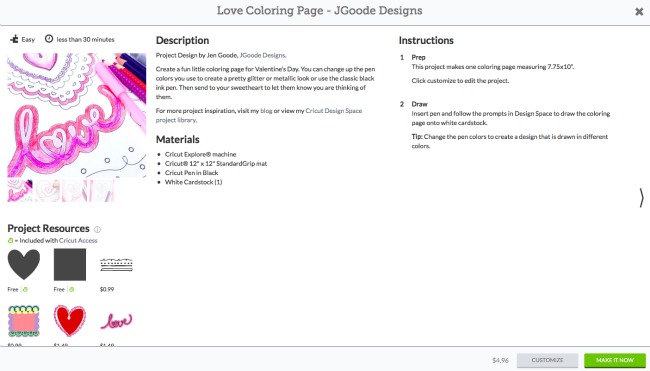Select the gray square resource image
Viewport: 650px width, 371px height.
(x=70, y=264)
